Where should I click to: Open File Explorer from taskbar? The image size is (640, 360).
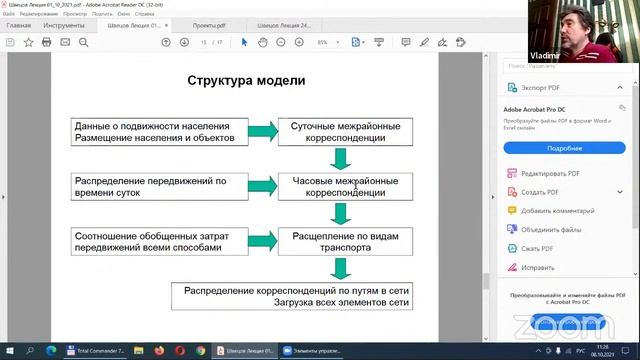pyautogui.click(x=138, y=351)
